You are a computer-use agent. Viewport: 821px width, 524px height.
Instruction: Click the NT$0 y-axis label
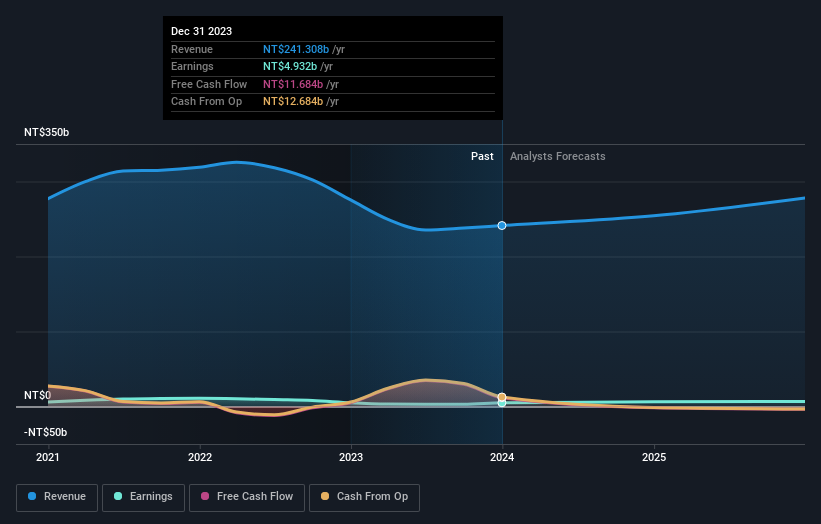pyautogui.click(x=38, y=395)
